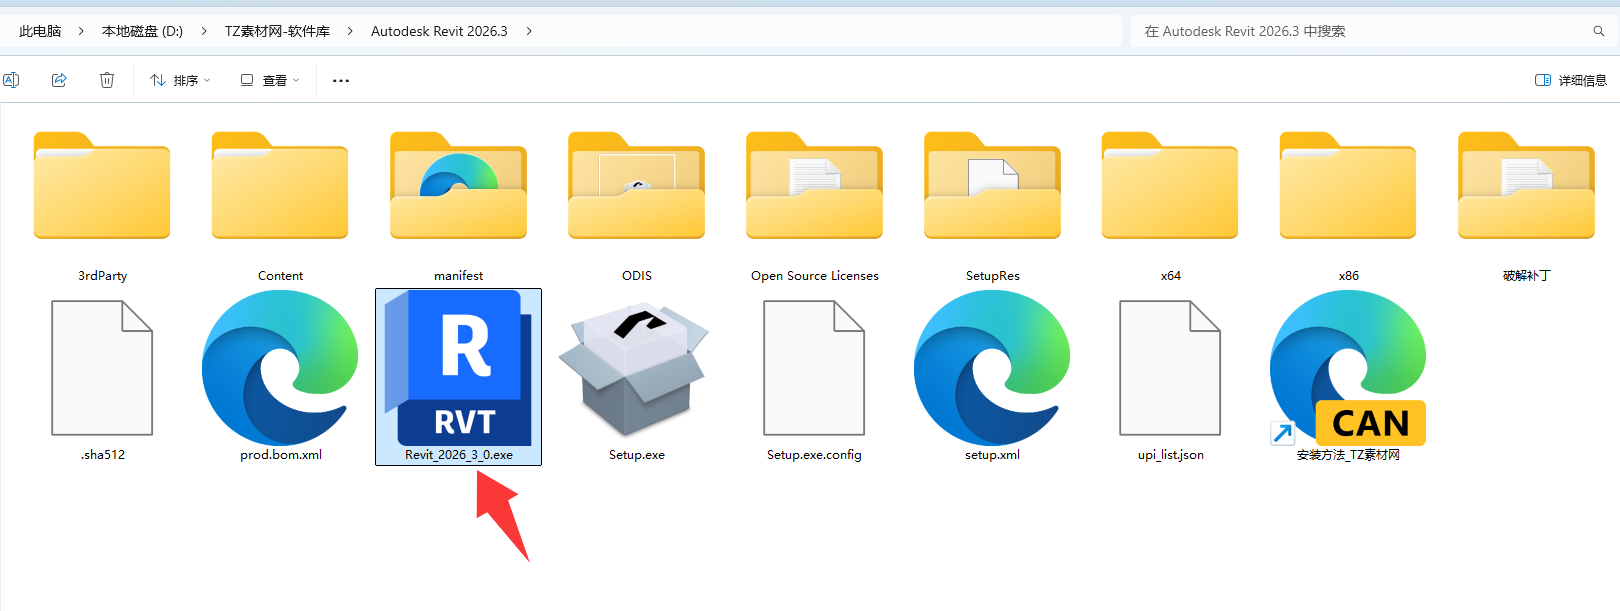Click the Share toolbar icon
This screenshot has height=611, width=1620.
pyautogui.click(x=59, y=80)
